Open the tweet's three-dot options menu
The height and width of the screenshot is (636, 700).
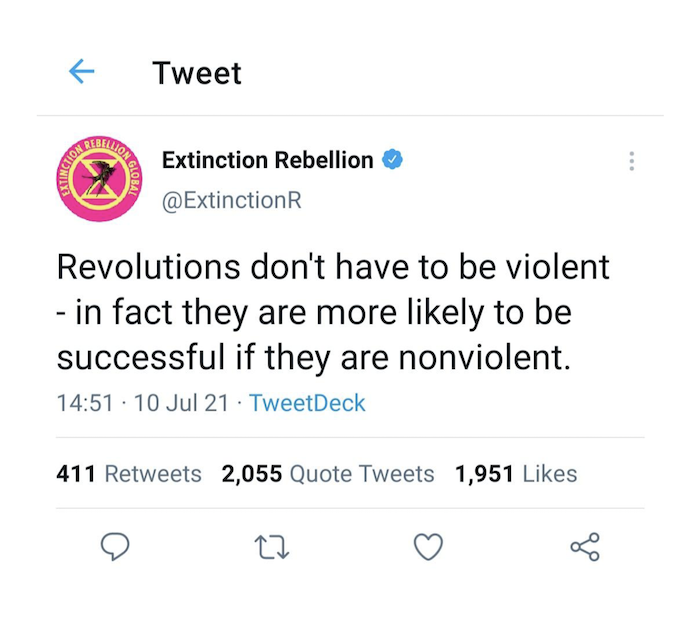click(x=631, y=161)
